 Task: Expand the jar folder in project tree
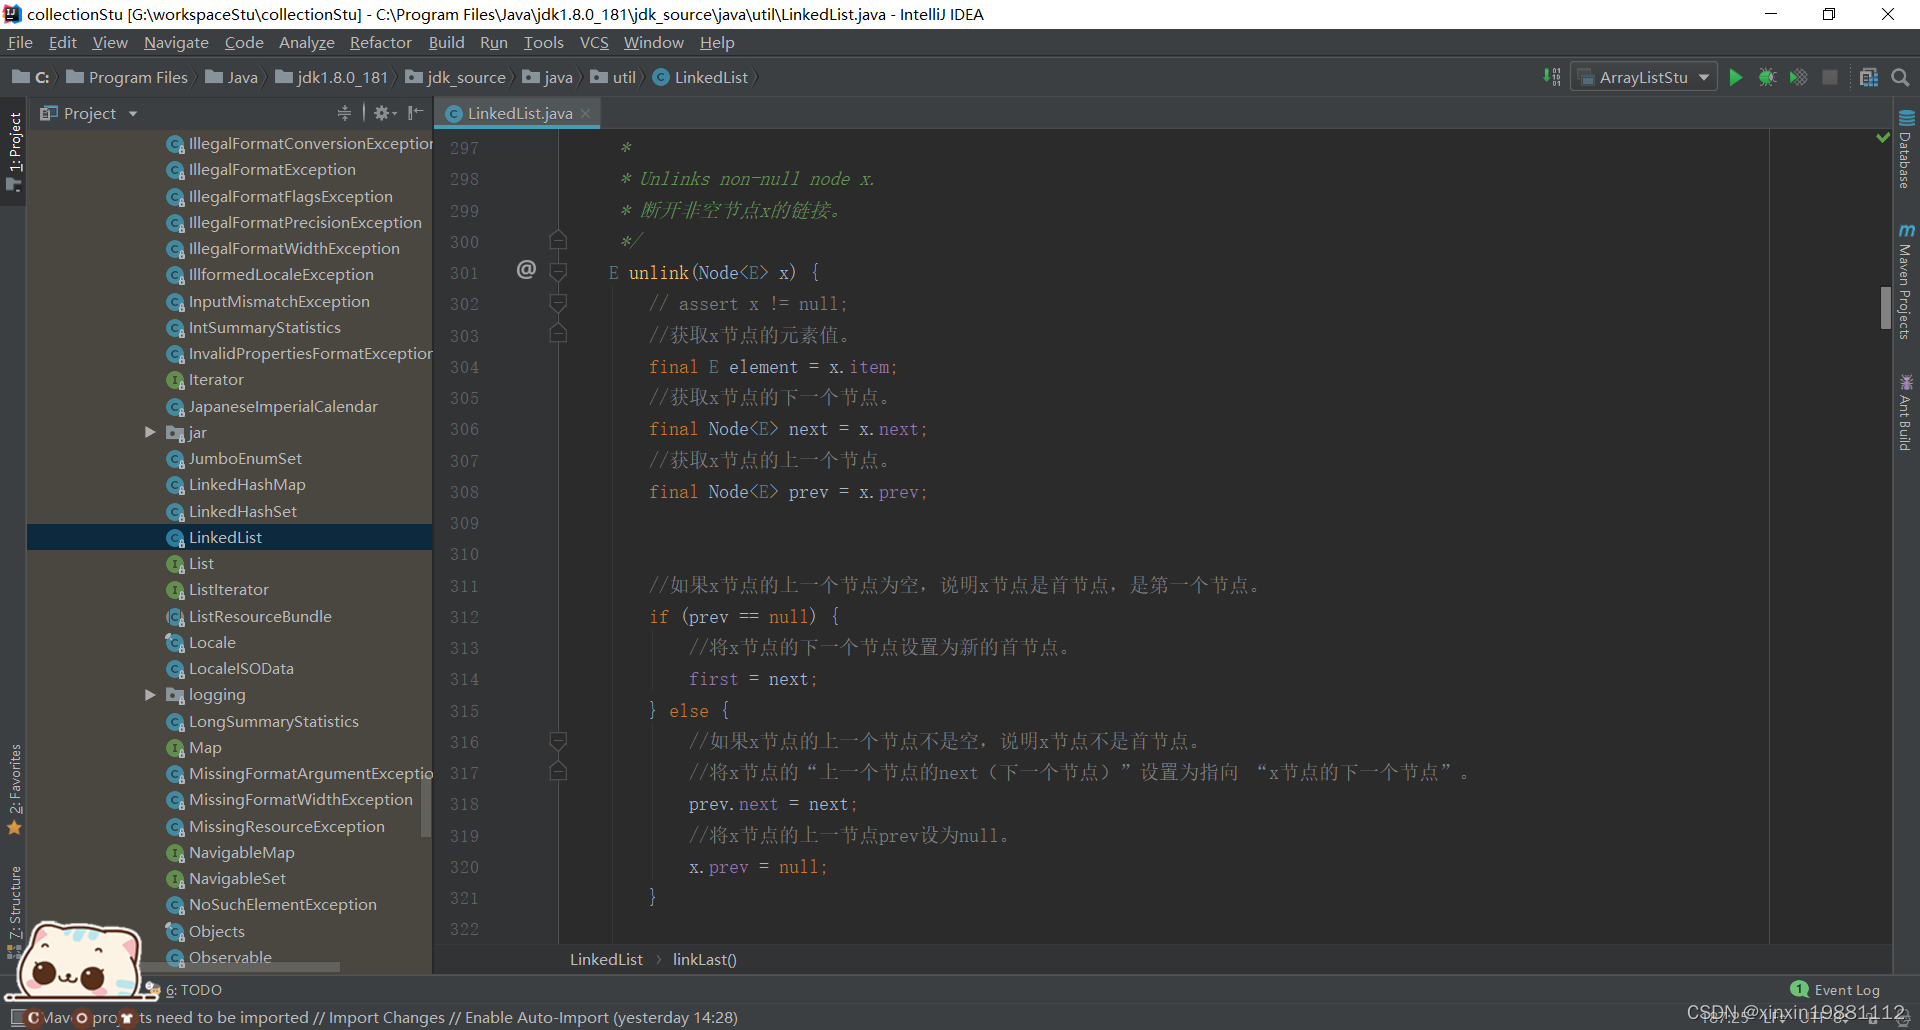[x=150, y=432]
